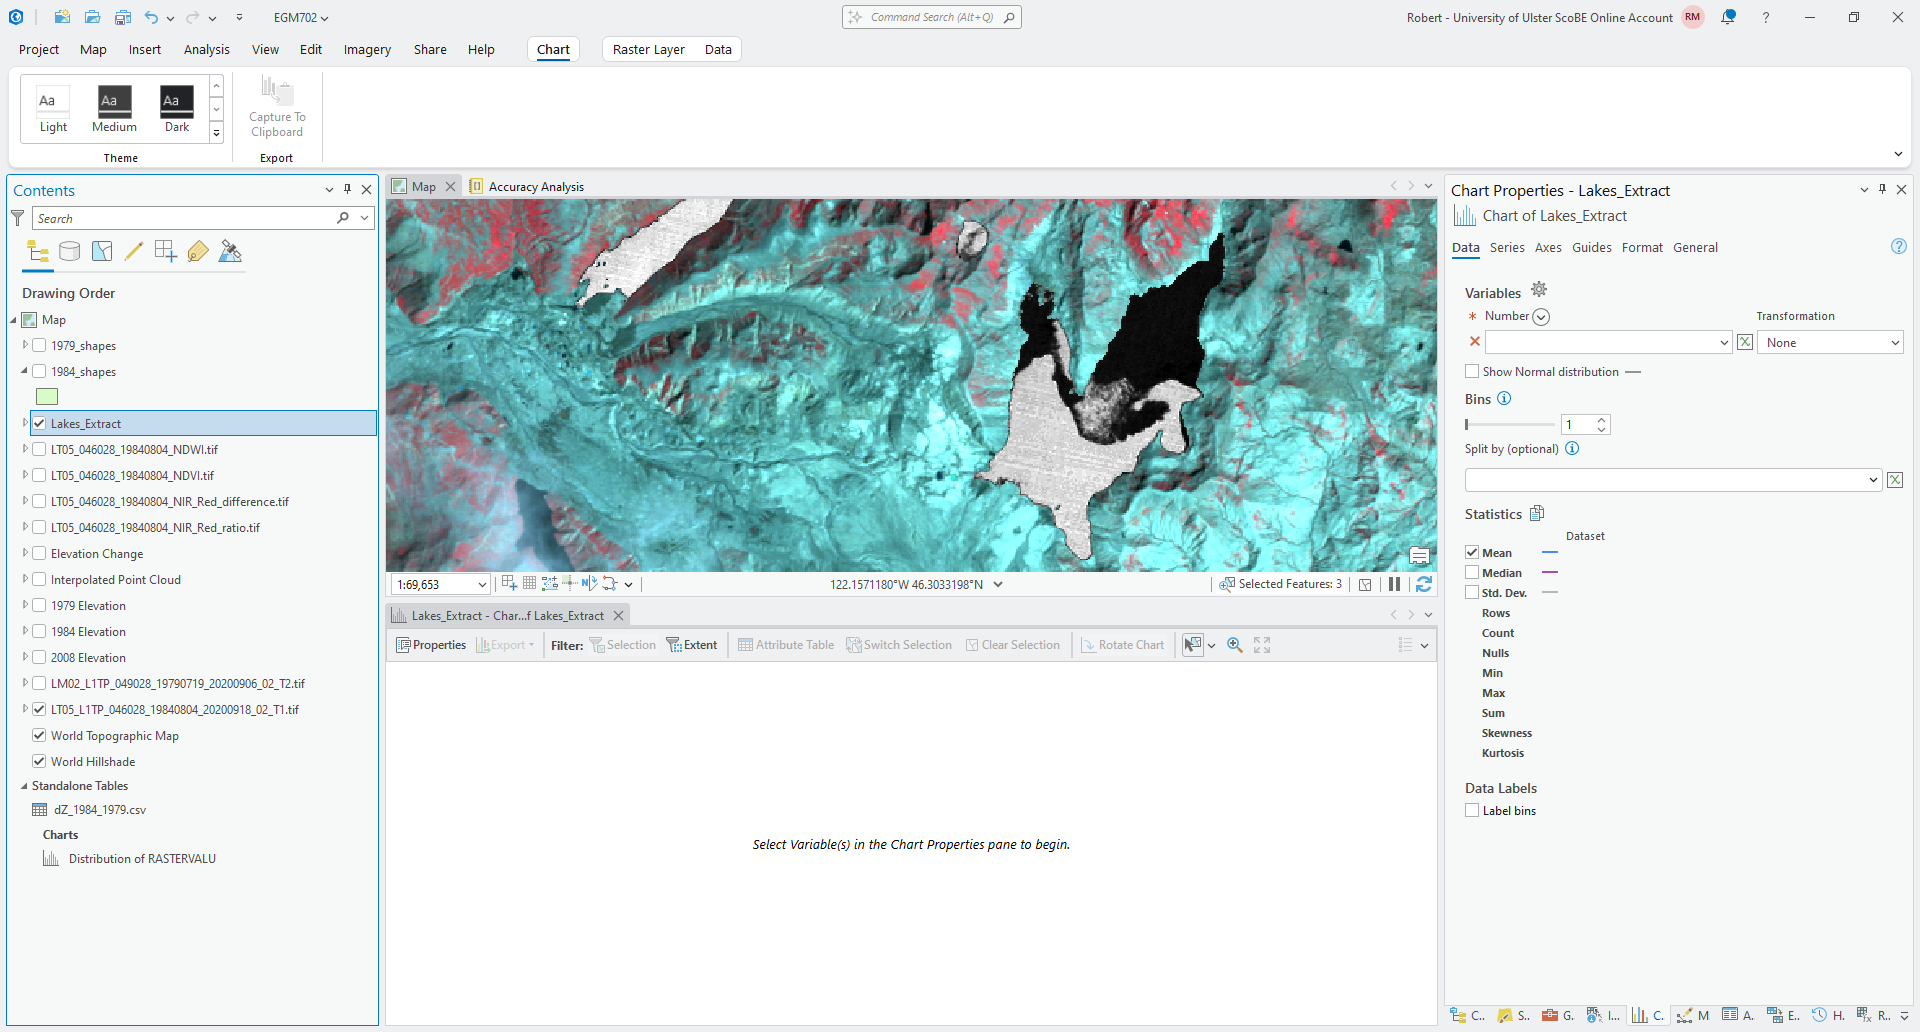Click the List By Data Source icon

[69, 252]
